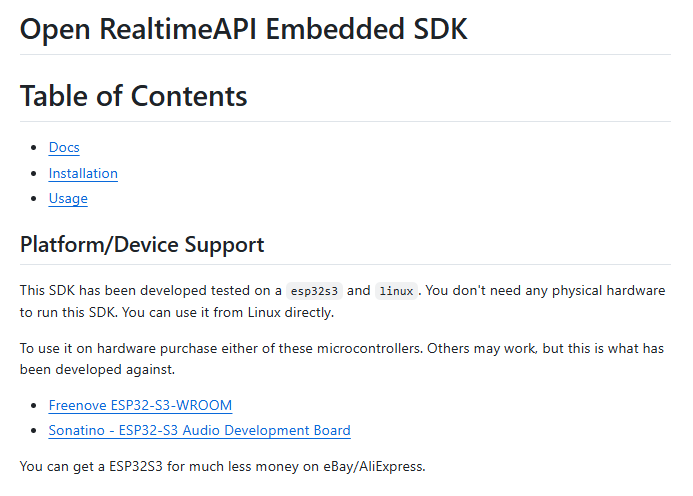Image resolution: width=693 pixels, height=496 pixels.
Task: Click the linux inline code snippet
Action: point(396,291)
